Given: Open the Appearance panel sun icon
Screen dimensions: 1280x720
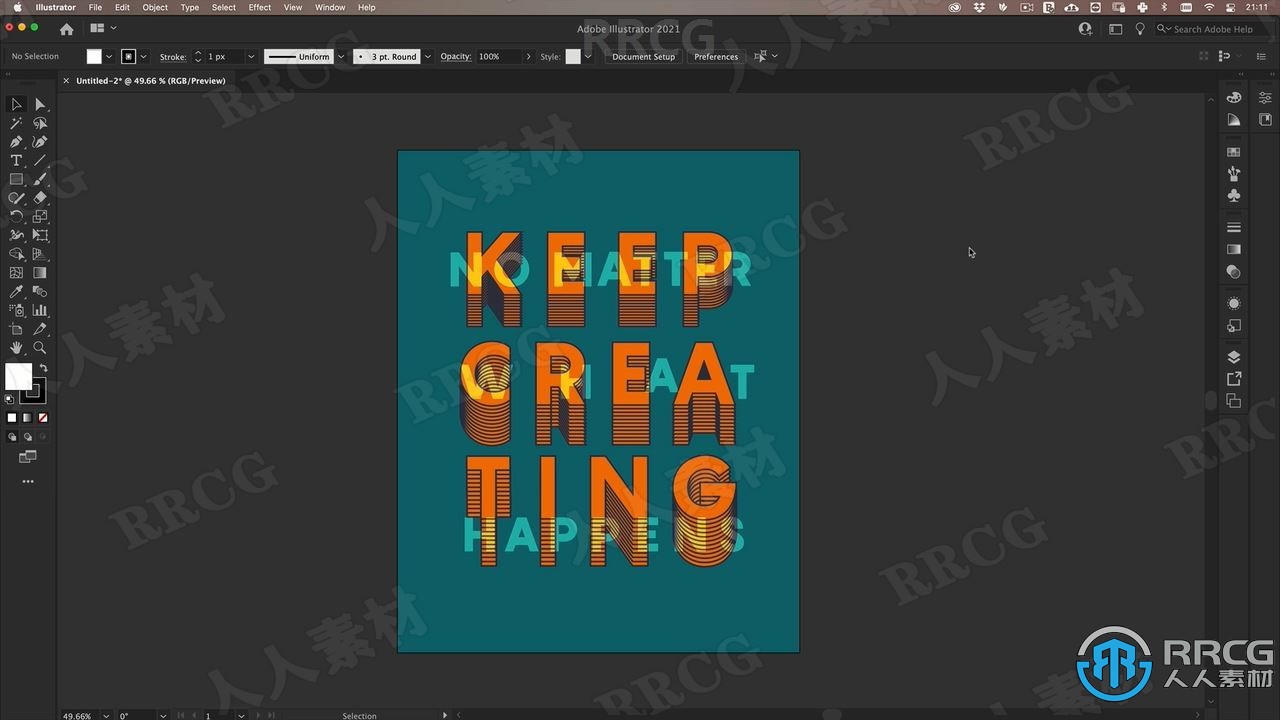Looking at the screenshot, I should (1234, 303).
